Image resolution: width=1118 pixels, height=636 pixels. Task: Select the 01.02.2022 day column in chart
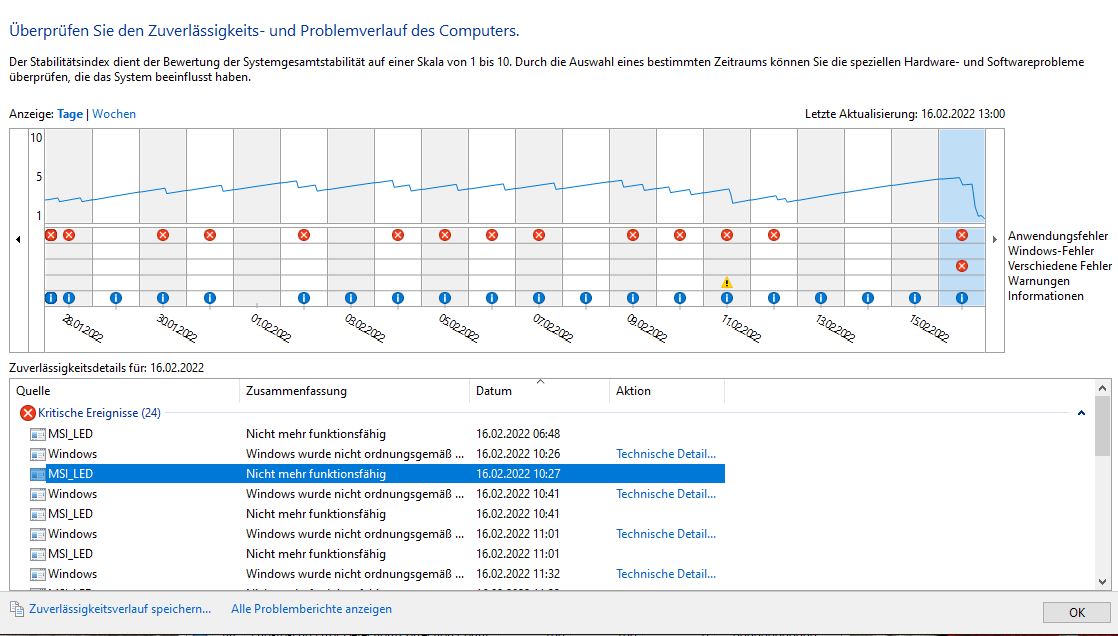click(x=257, y=217)
